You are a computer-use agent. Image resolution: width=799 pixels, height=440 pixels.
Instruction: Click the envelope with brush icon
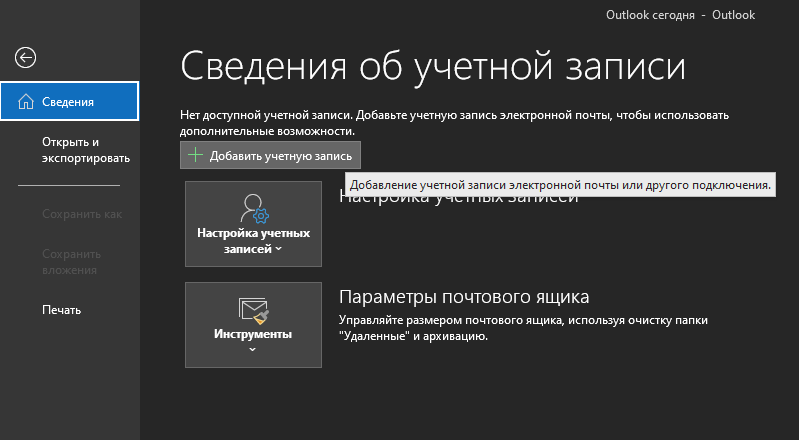(253, 310)
